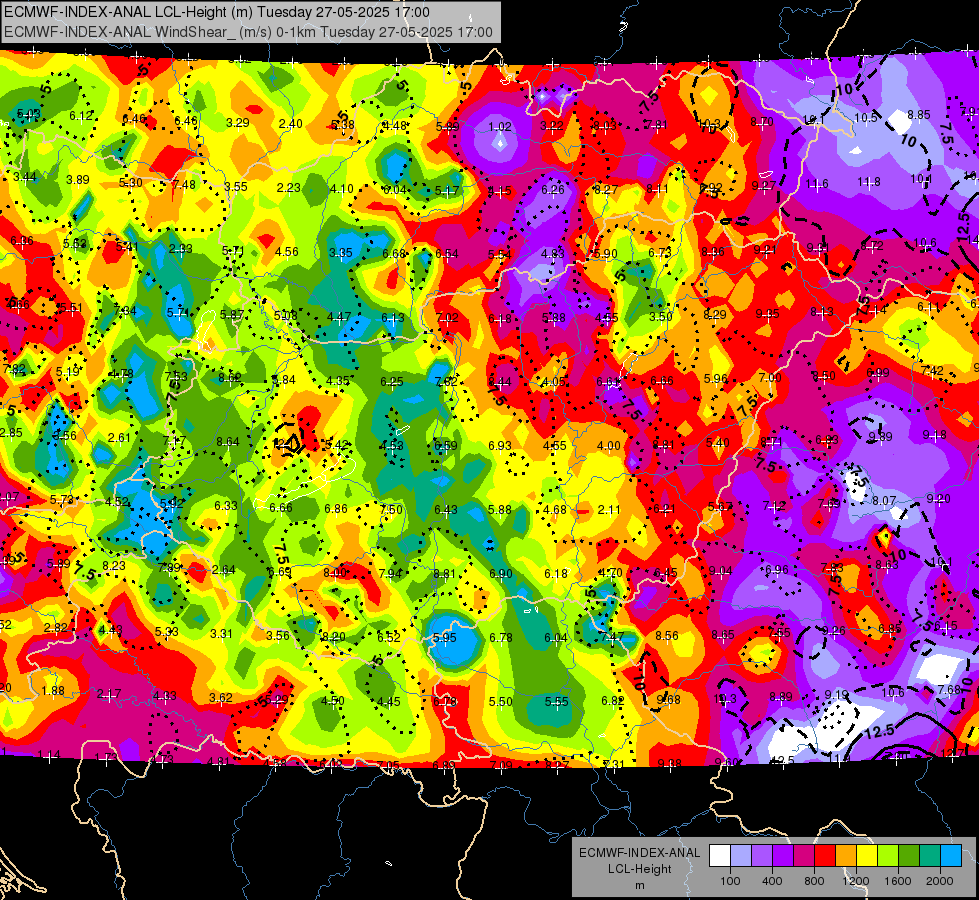Click the wind shear value 6.52
This screenshot has height=900, width=979.
pyautogui.click(x=388, y=638)
